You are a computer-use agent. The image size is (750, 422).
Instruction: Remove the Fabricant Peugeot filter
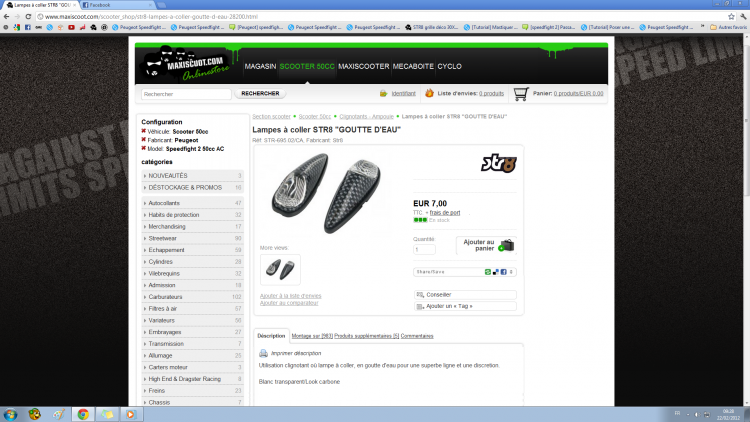[144, 140]
